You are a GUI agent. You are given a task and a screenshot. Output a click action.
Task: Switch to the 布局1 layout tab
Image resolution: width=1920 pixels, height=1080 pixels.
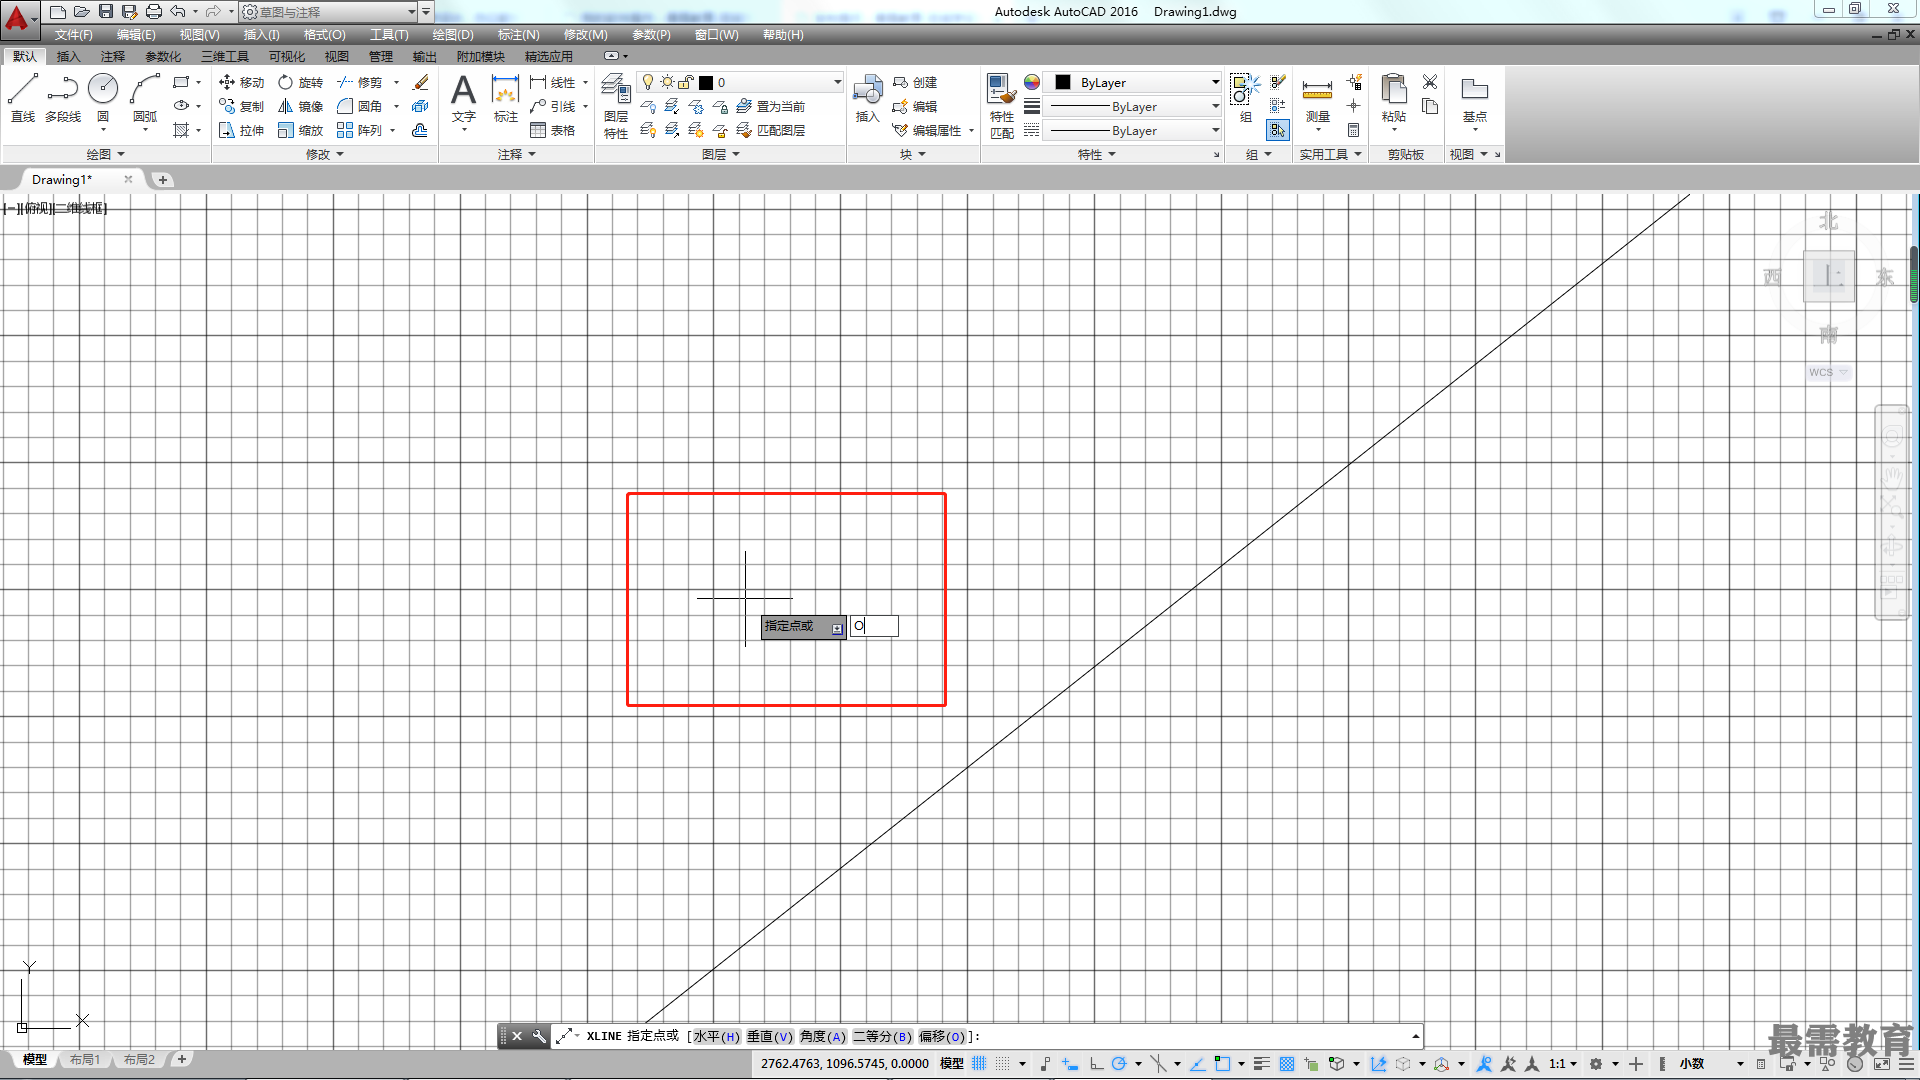click(85, 1059)
